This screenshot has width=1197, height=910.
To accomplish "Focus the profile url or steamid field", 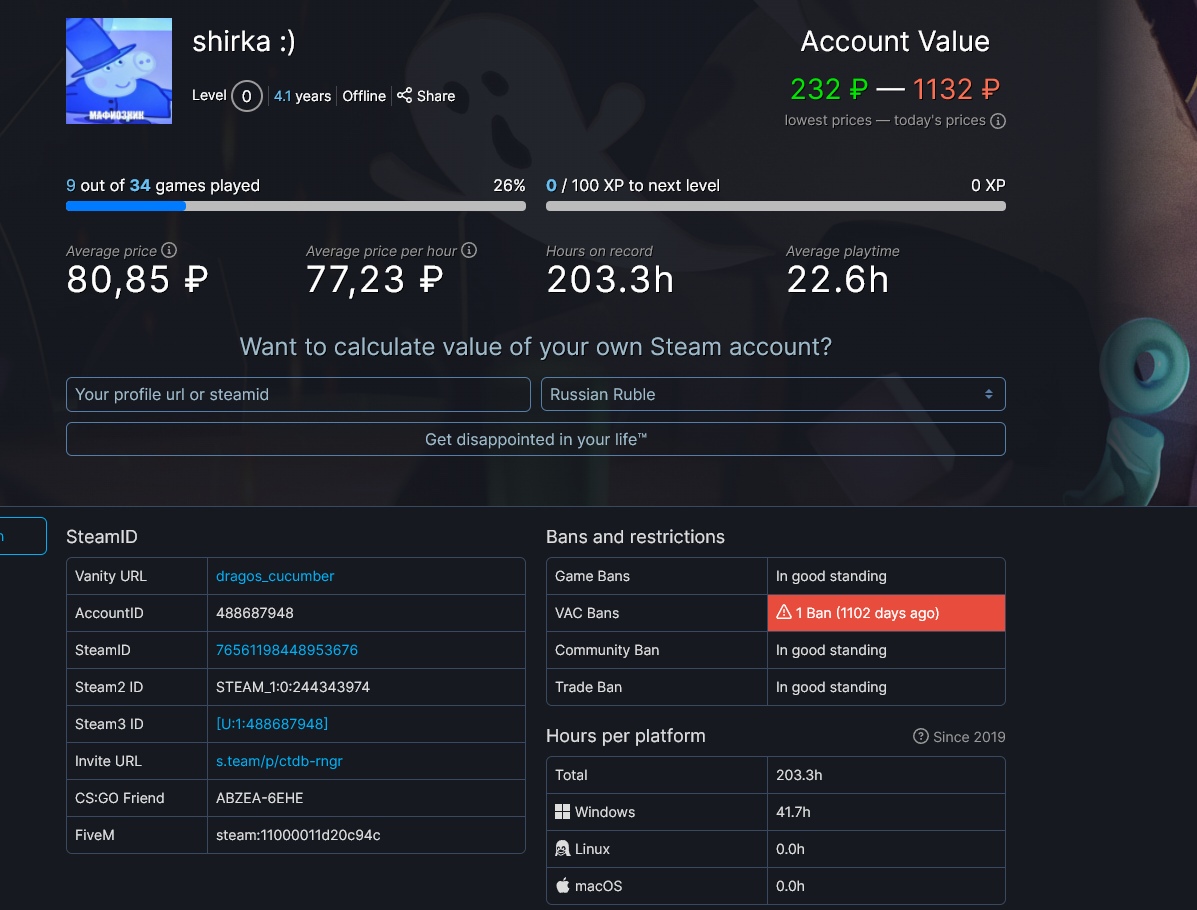I will click(x=298, y=394).
